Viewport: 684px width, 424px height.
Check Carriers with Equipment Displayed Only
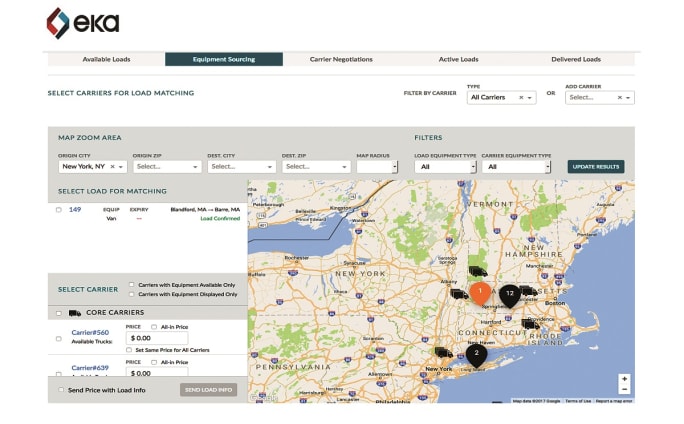[132, 294]
